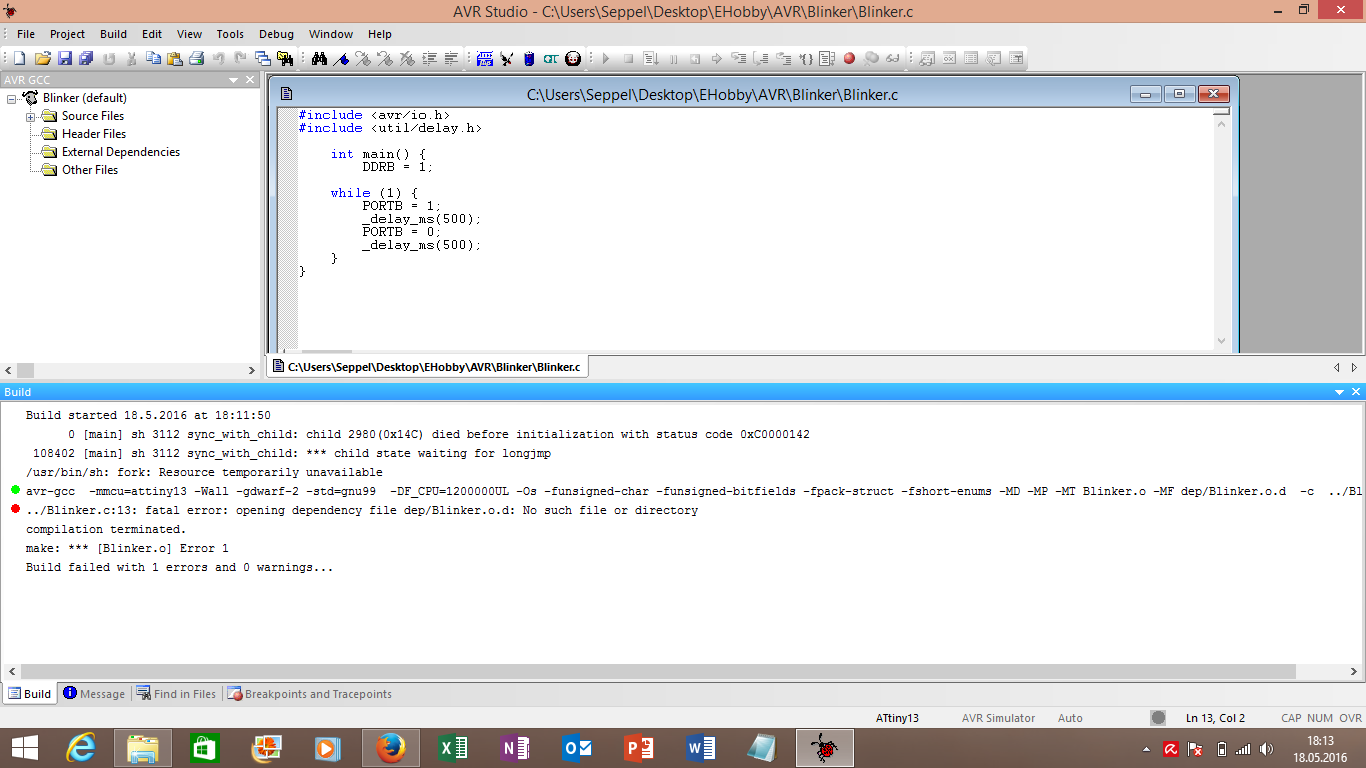Open Firefox from the taskbar

391,748
